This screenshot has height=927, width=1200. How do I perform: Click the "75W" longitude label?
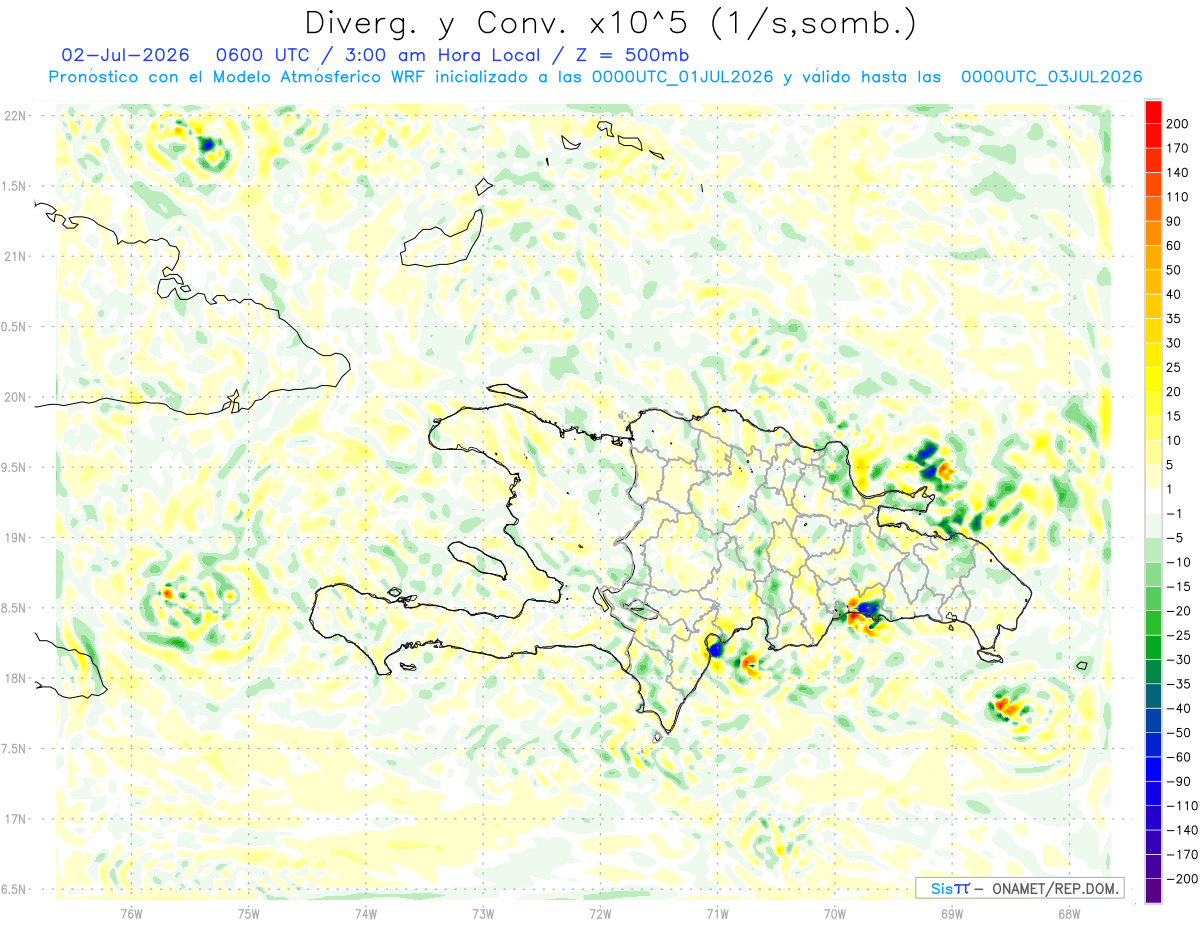pyautogui.click(x=249, y=914)
